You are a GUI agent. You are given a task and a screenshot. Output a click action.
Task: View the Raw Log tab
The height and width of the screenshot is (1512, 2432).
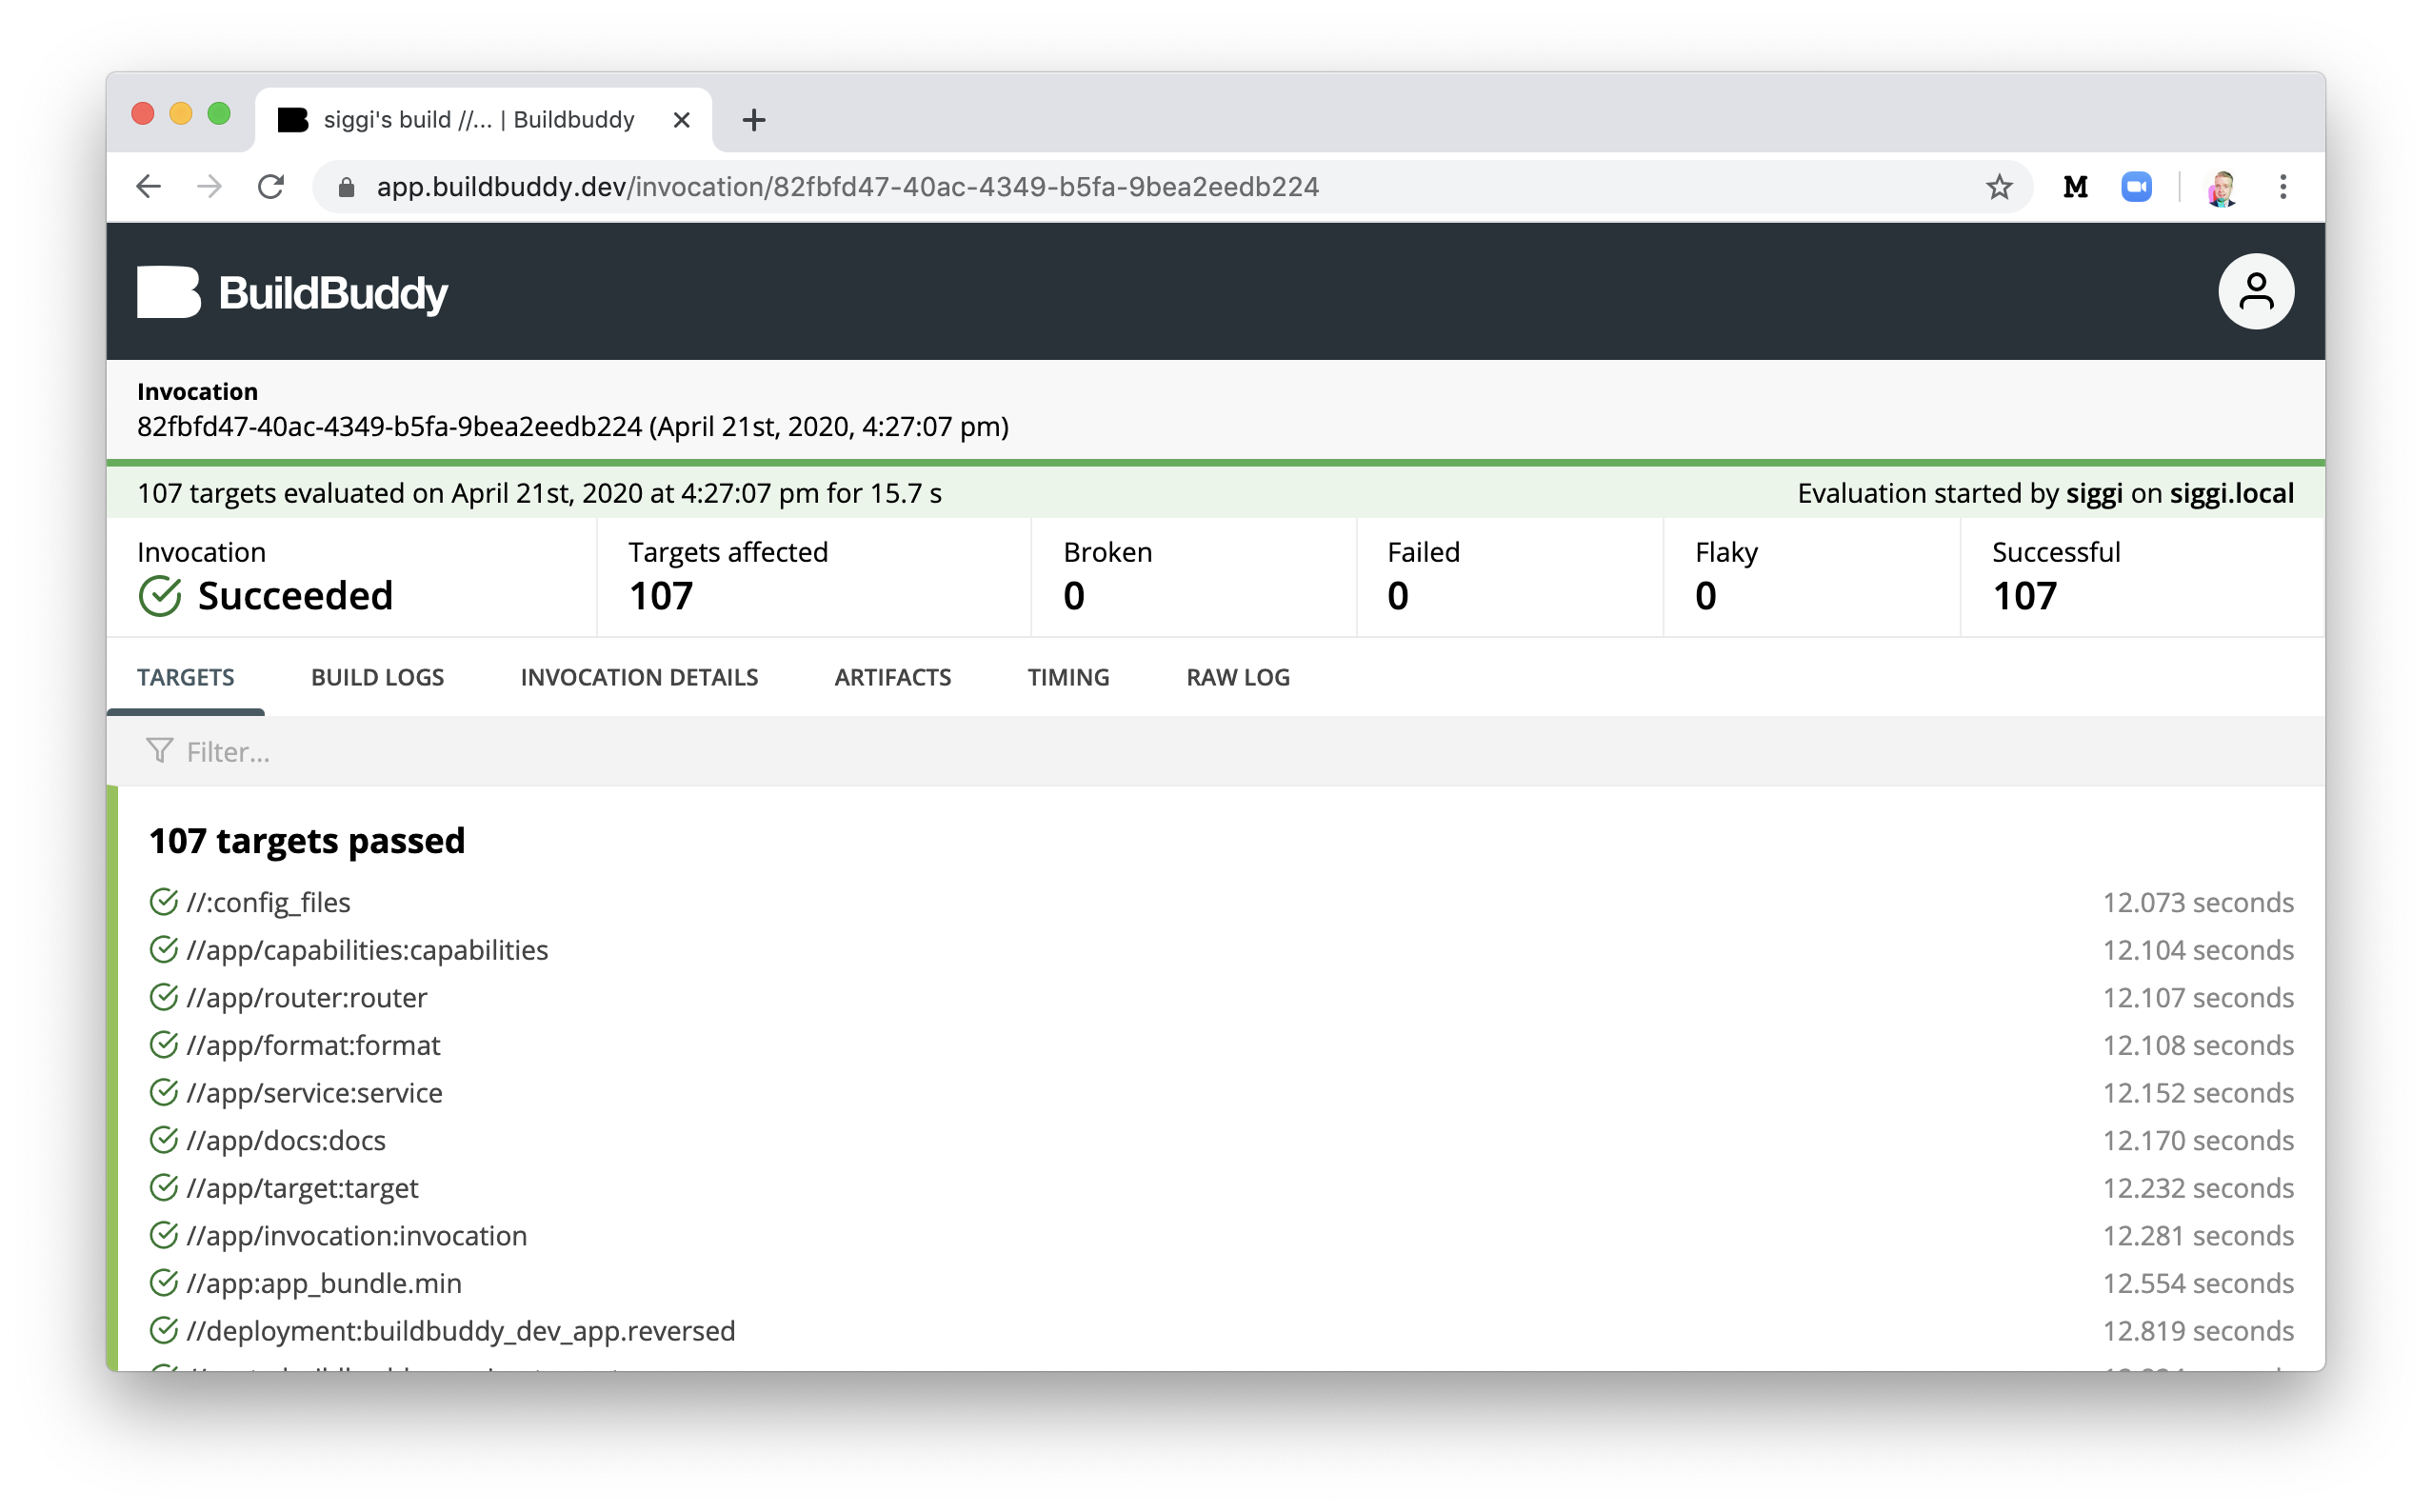coord(1238,677)
